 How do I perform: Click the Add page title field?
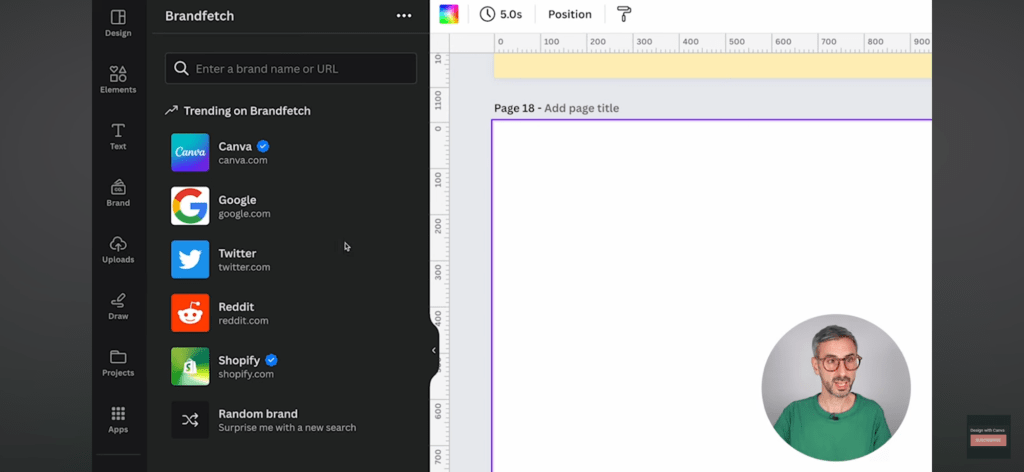(581, 108)
